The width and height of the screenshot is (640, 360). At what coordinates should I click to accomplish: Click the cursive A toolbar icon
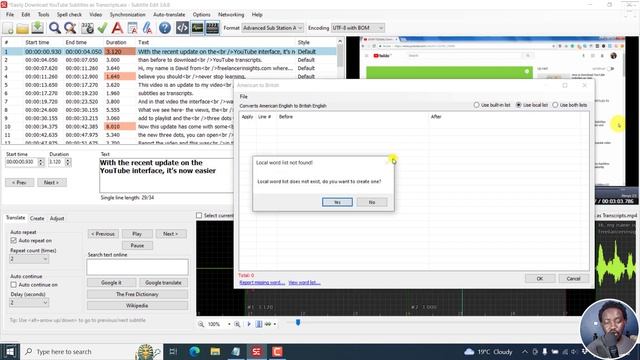(147, 28)
